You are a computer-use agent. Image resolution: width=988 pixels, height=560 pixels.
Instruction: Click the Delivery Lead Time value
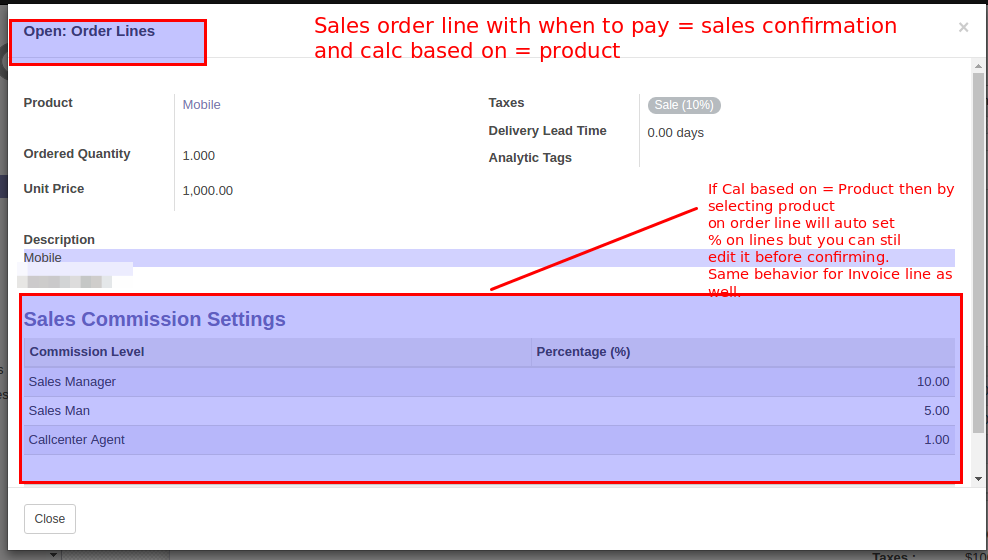click(676, 133)
